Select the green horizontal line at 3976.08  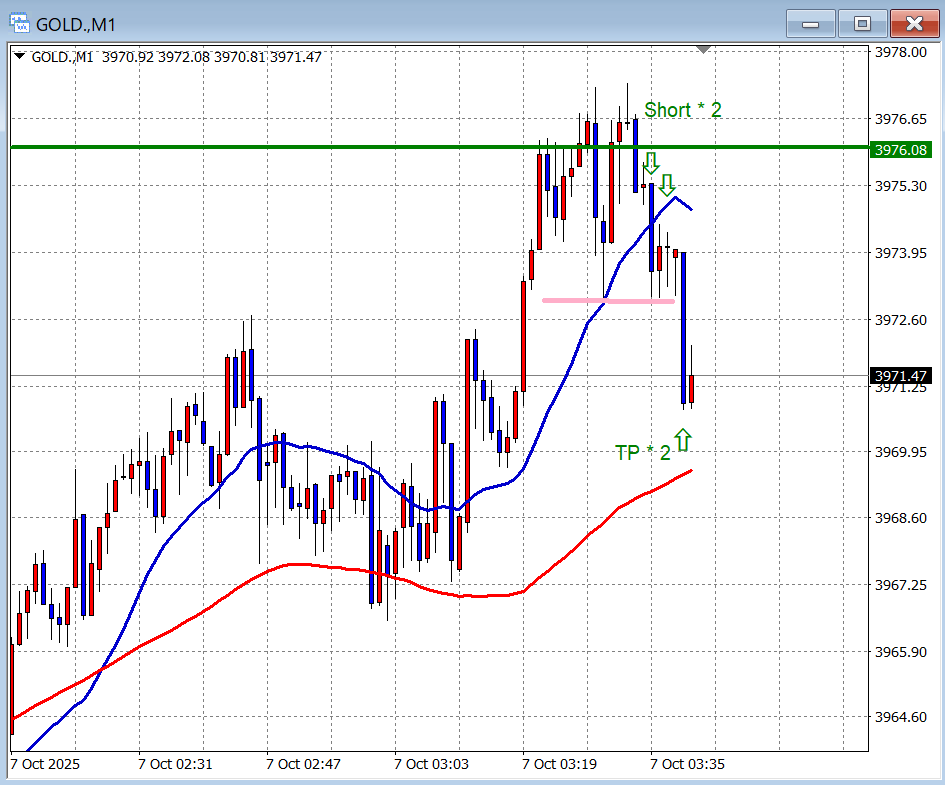pos(300,148)
